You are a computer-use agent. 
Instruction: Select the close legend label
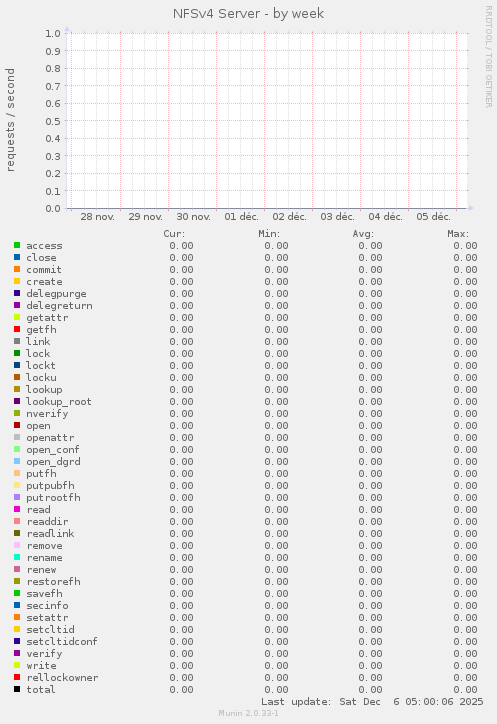click(x=41, y=258)
